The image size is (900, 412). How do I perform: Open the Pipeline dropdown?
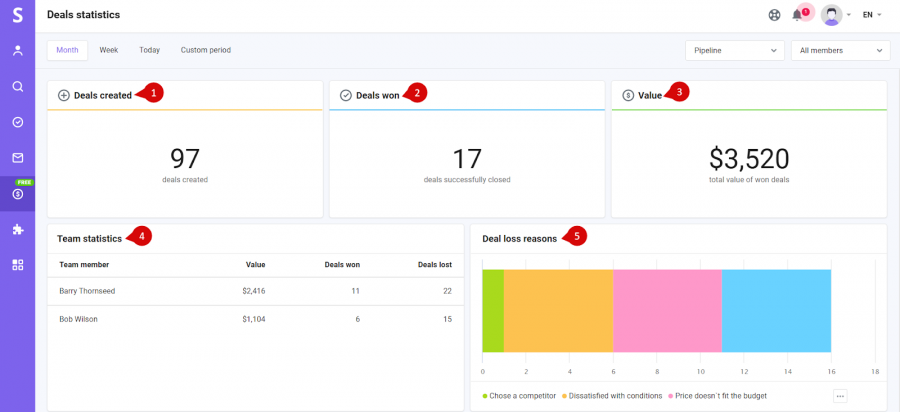[735, 50]
